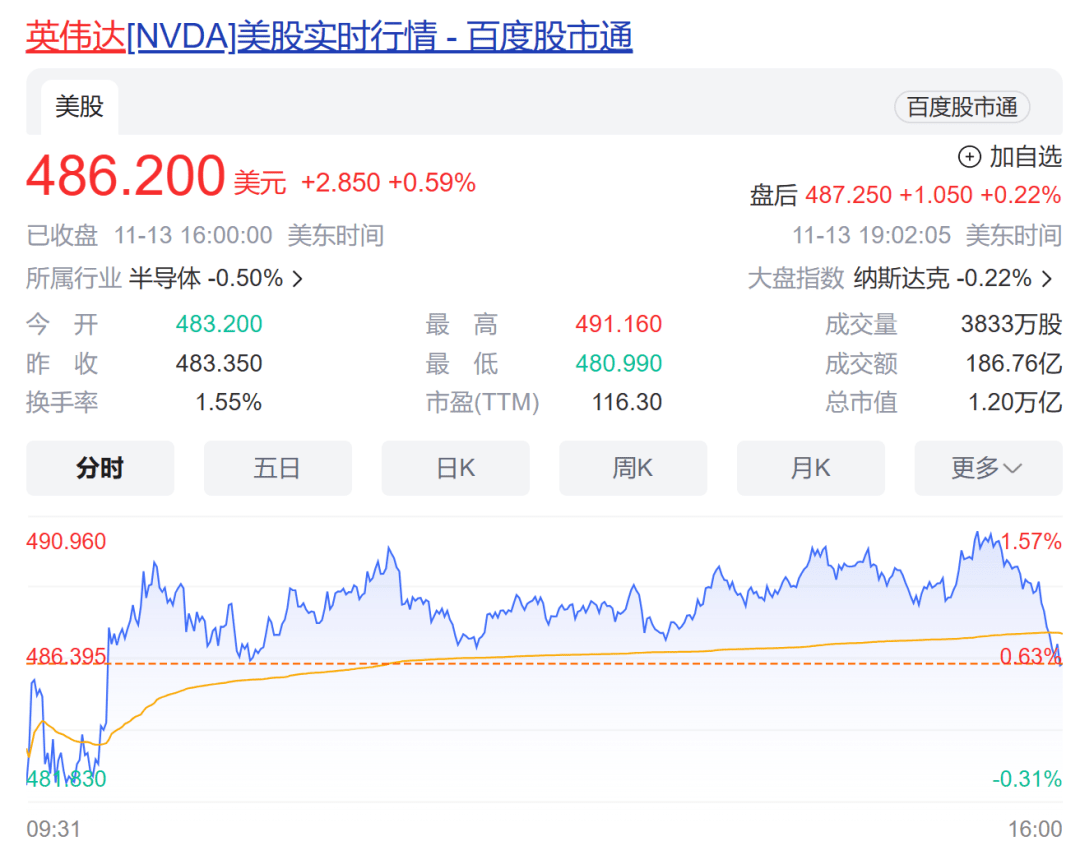Click the 09:31 start time marker

pyautogui.click(x=53, y=829)
